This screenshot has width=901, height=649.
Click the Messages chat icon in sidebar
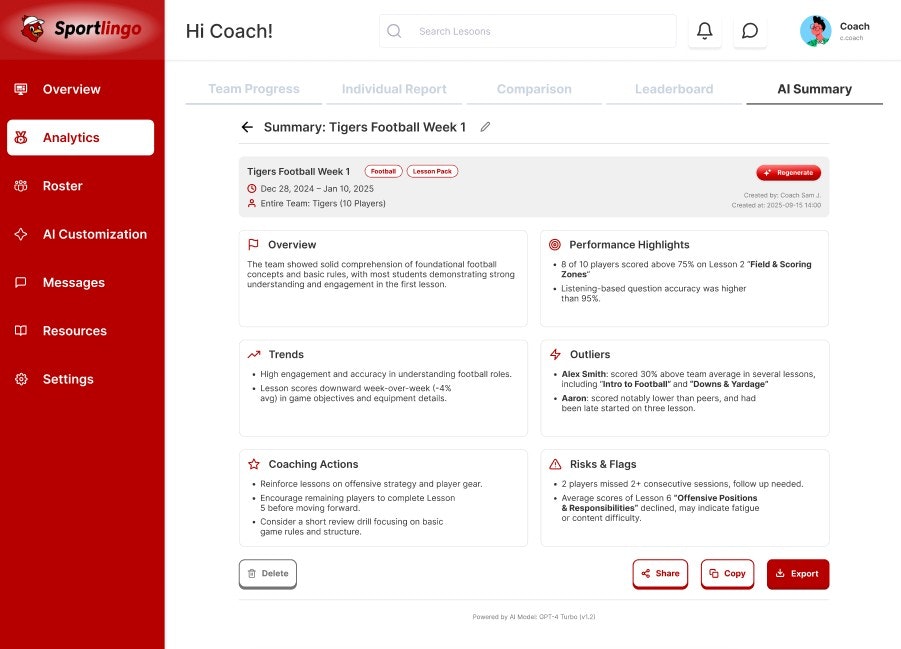click(x=21, y=282)
